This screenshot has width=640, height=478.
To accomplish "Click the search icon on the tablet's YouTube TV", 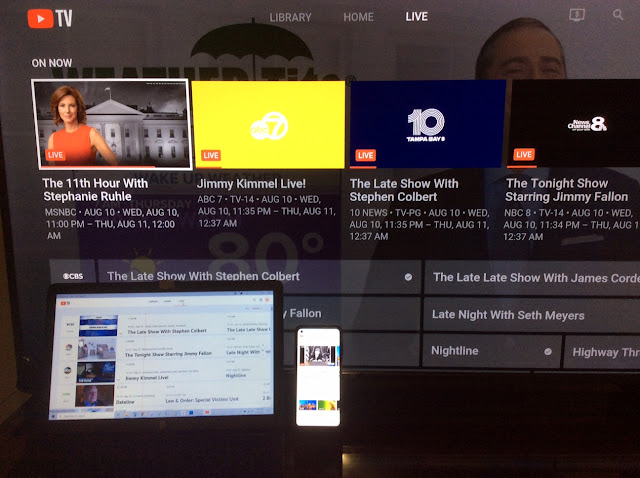I will [x=254, y=300].
